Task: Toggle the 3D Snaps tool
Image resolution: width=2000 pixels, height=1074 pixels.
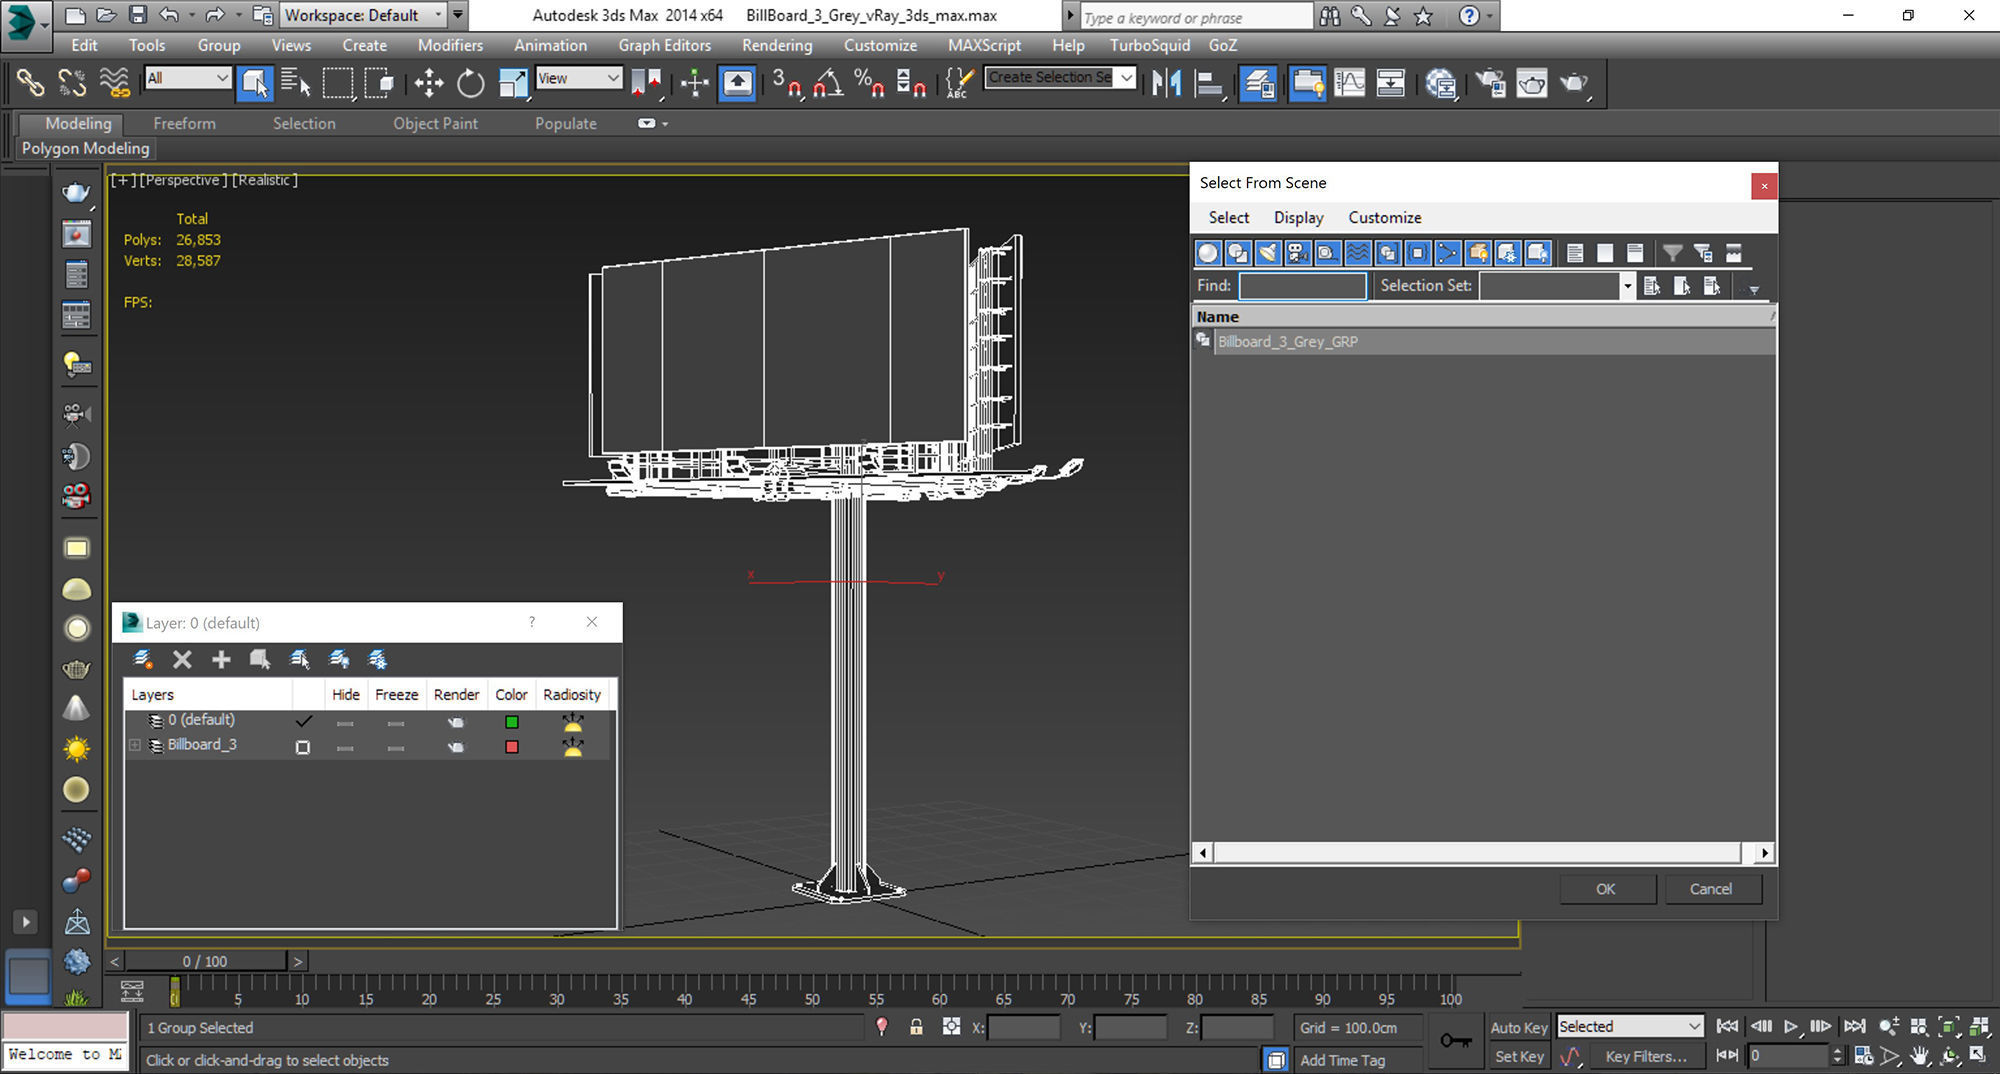Action: (x=787, y=83)
